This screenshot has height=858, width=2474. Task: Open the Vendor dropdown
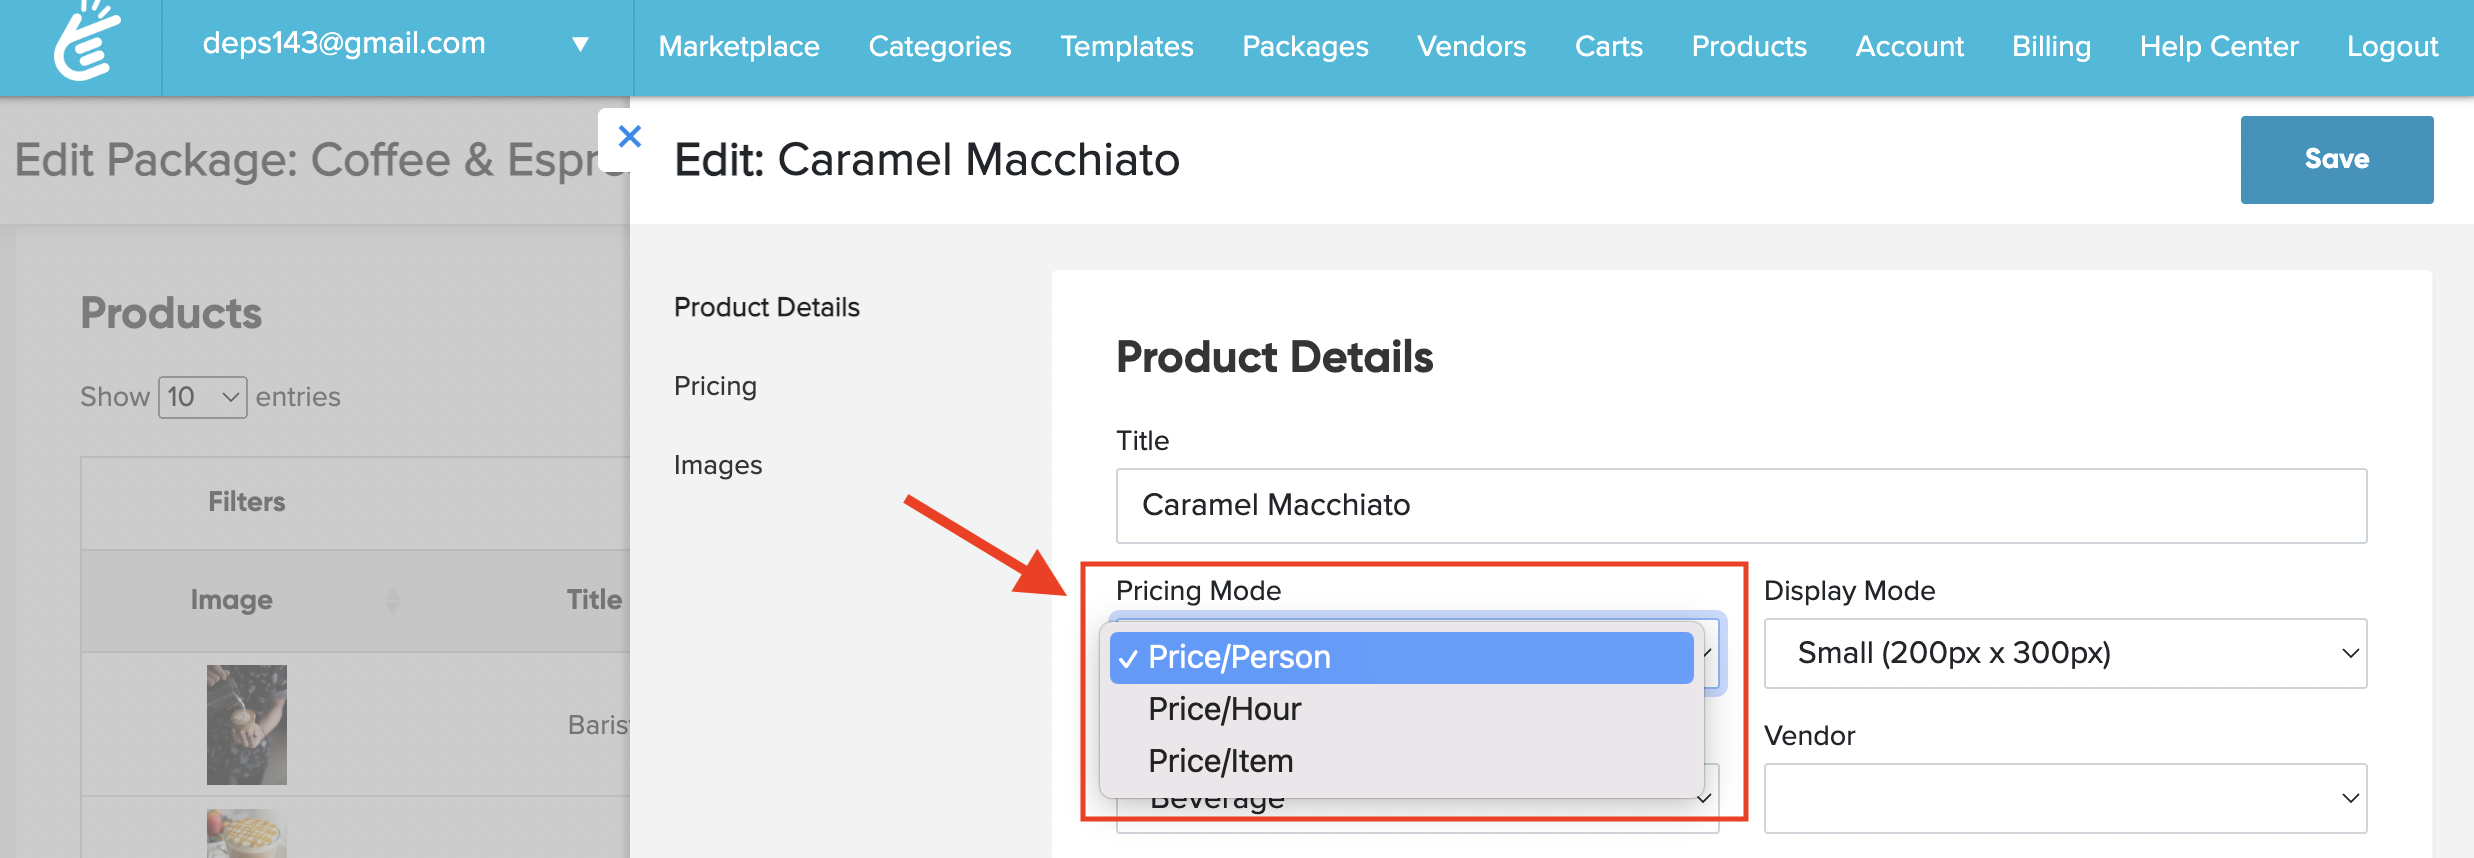pyautogui.click(x=2065, y=798)
